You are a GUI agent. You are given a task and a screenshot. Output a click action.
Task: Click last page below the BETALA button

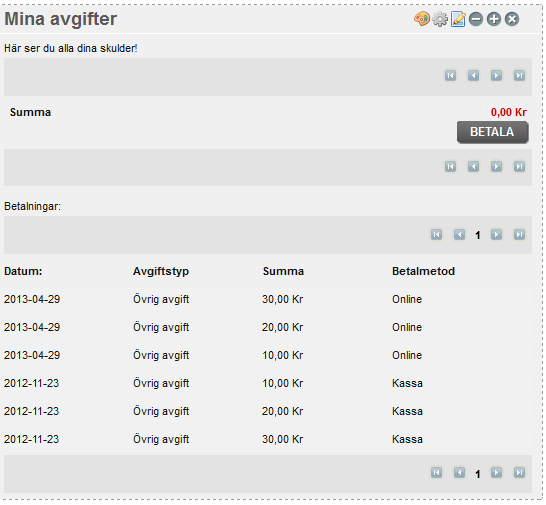[519, 166]
